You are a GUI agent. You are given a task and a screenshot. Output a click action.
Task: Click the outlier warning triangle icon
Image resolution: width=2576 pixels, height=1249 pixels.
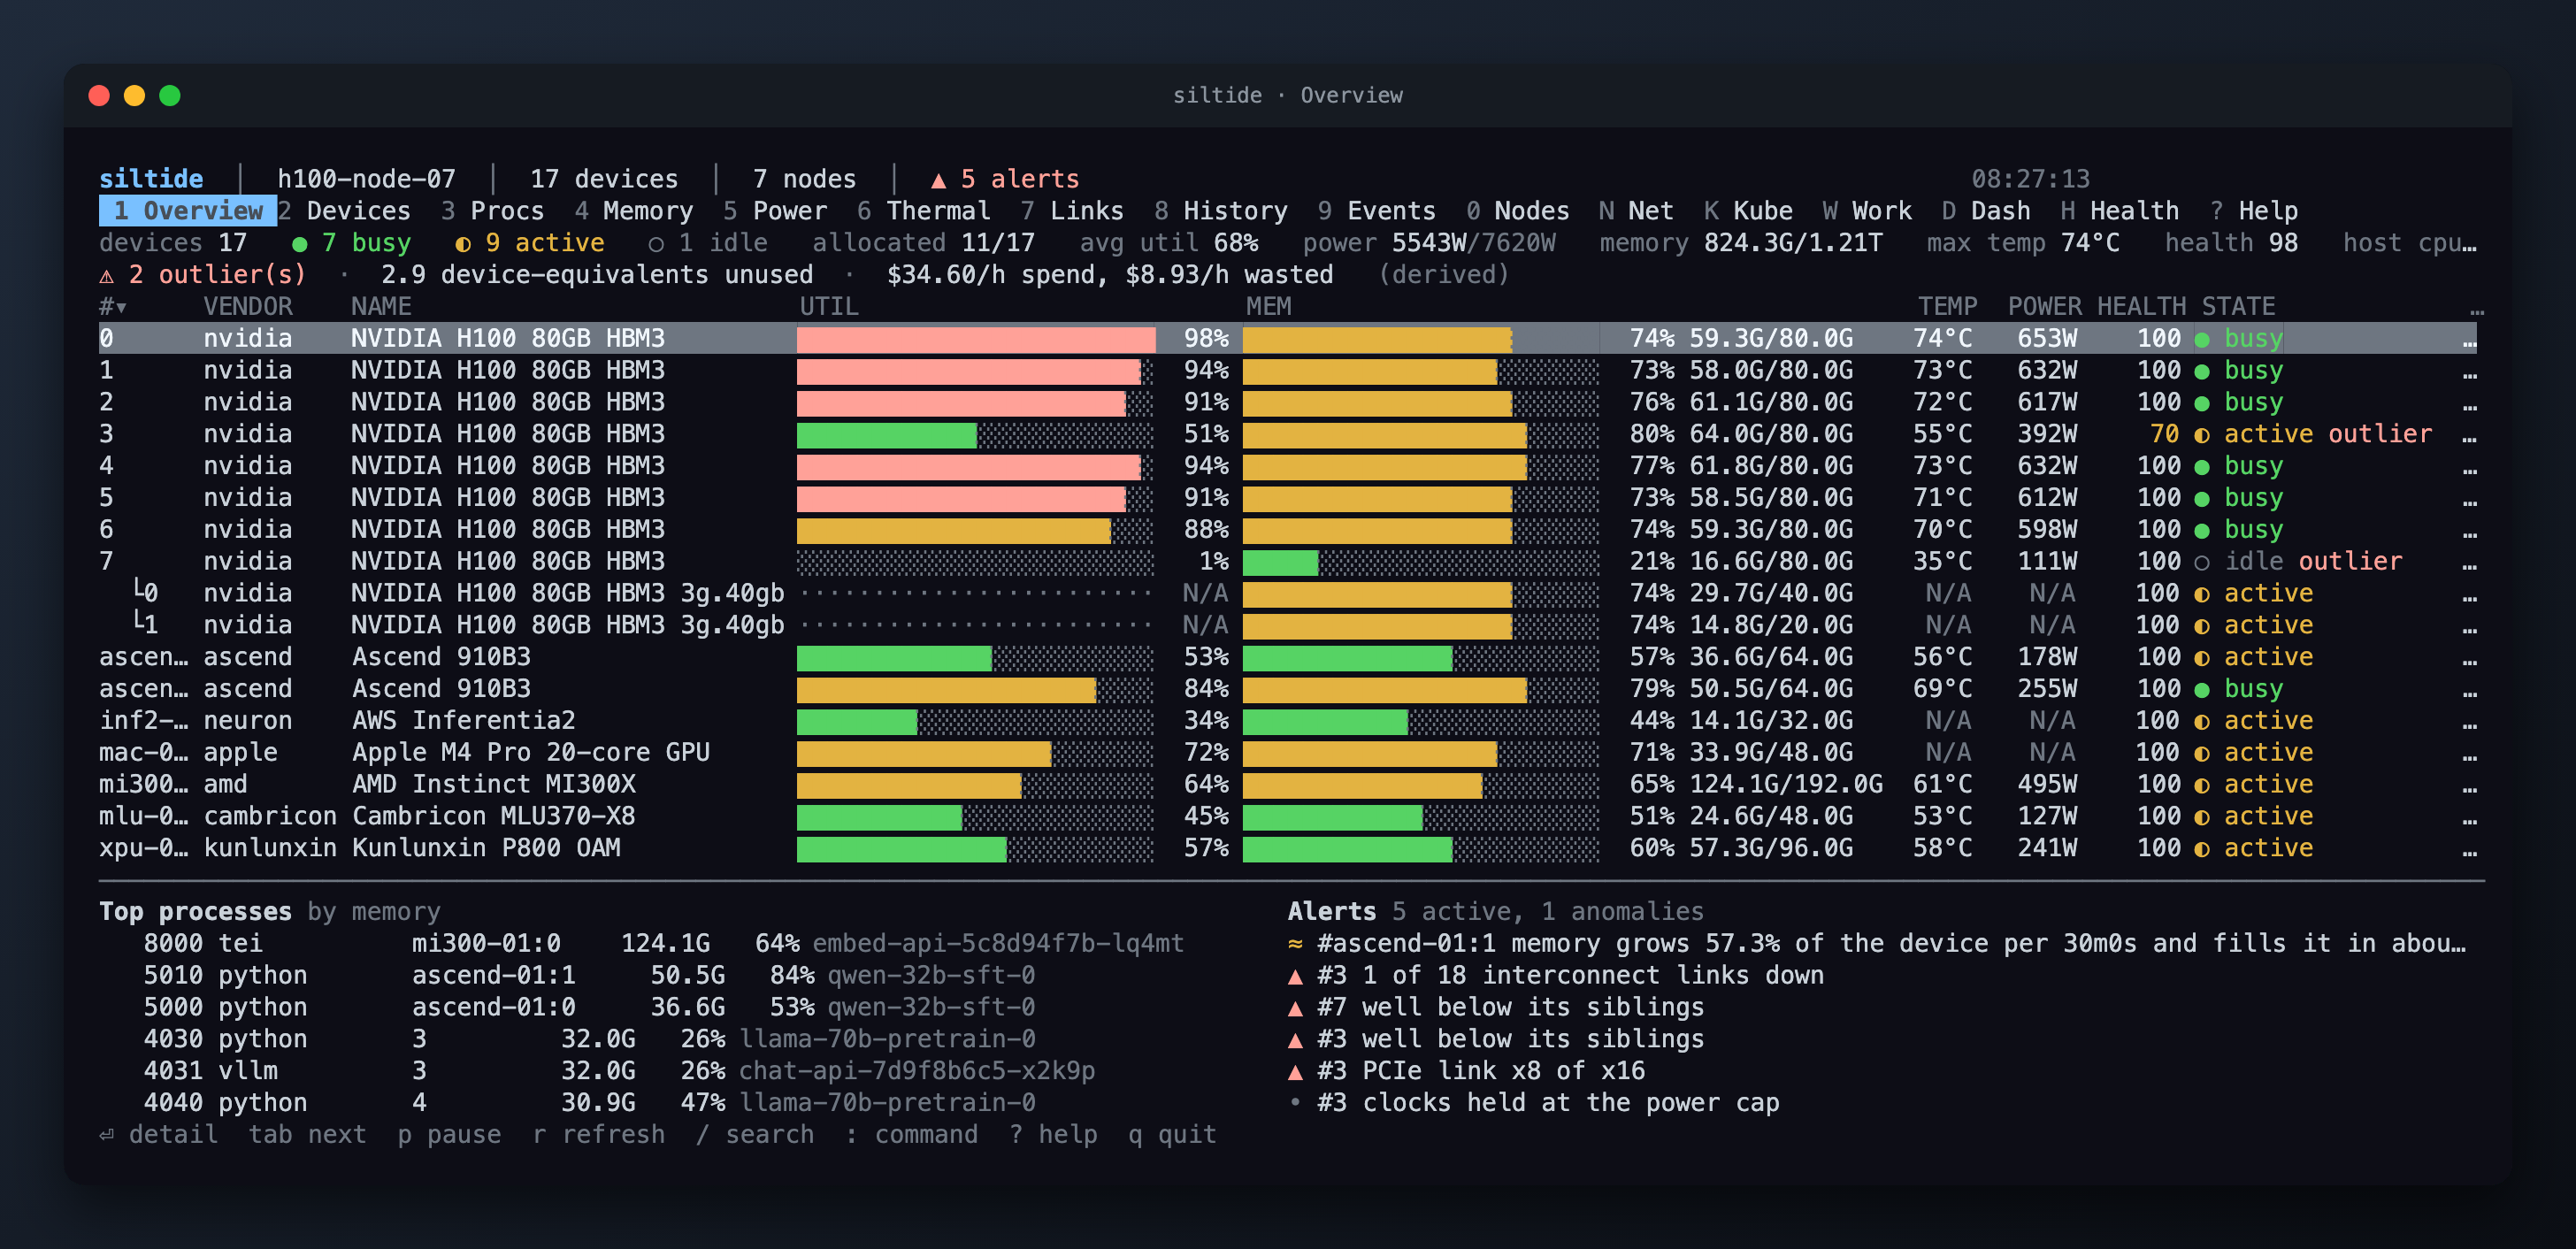pyautogui.click(x=107, y=275)
